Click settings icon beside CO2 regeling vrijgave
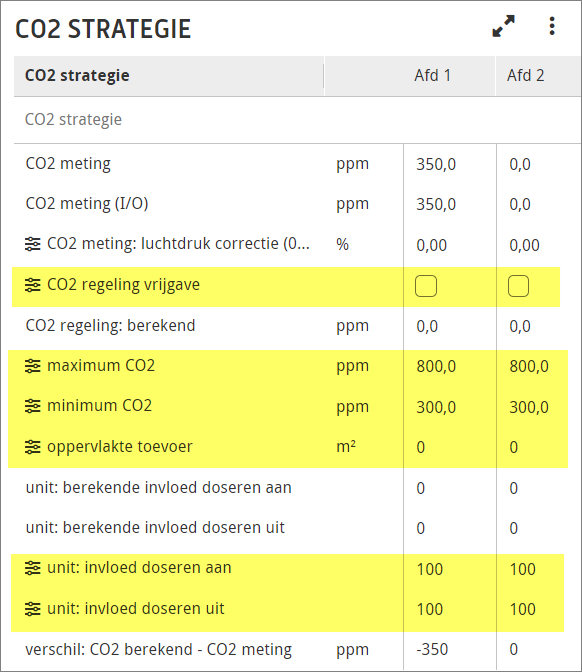 coord(33,285)
